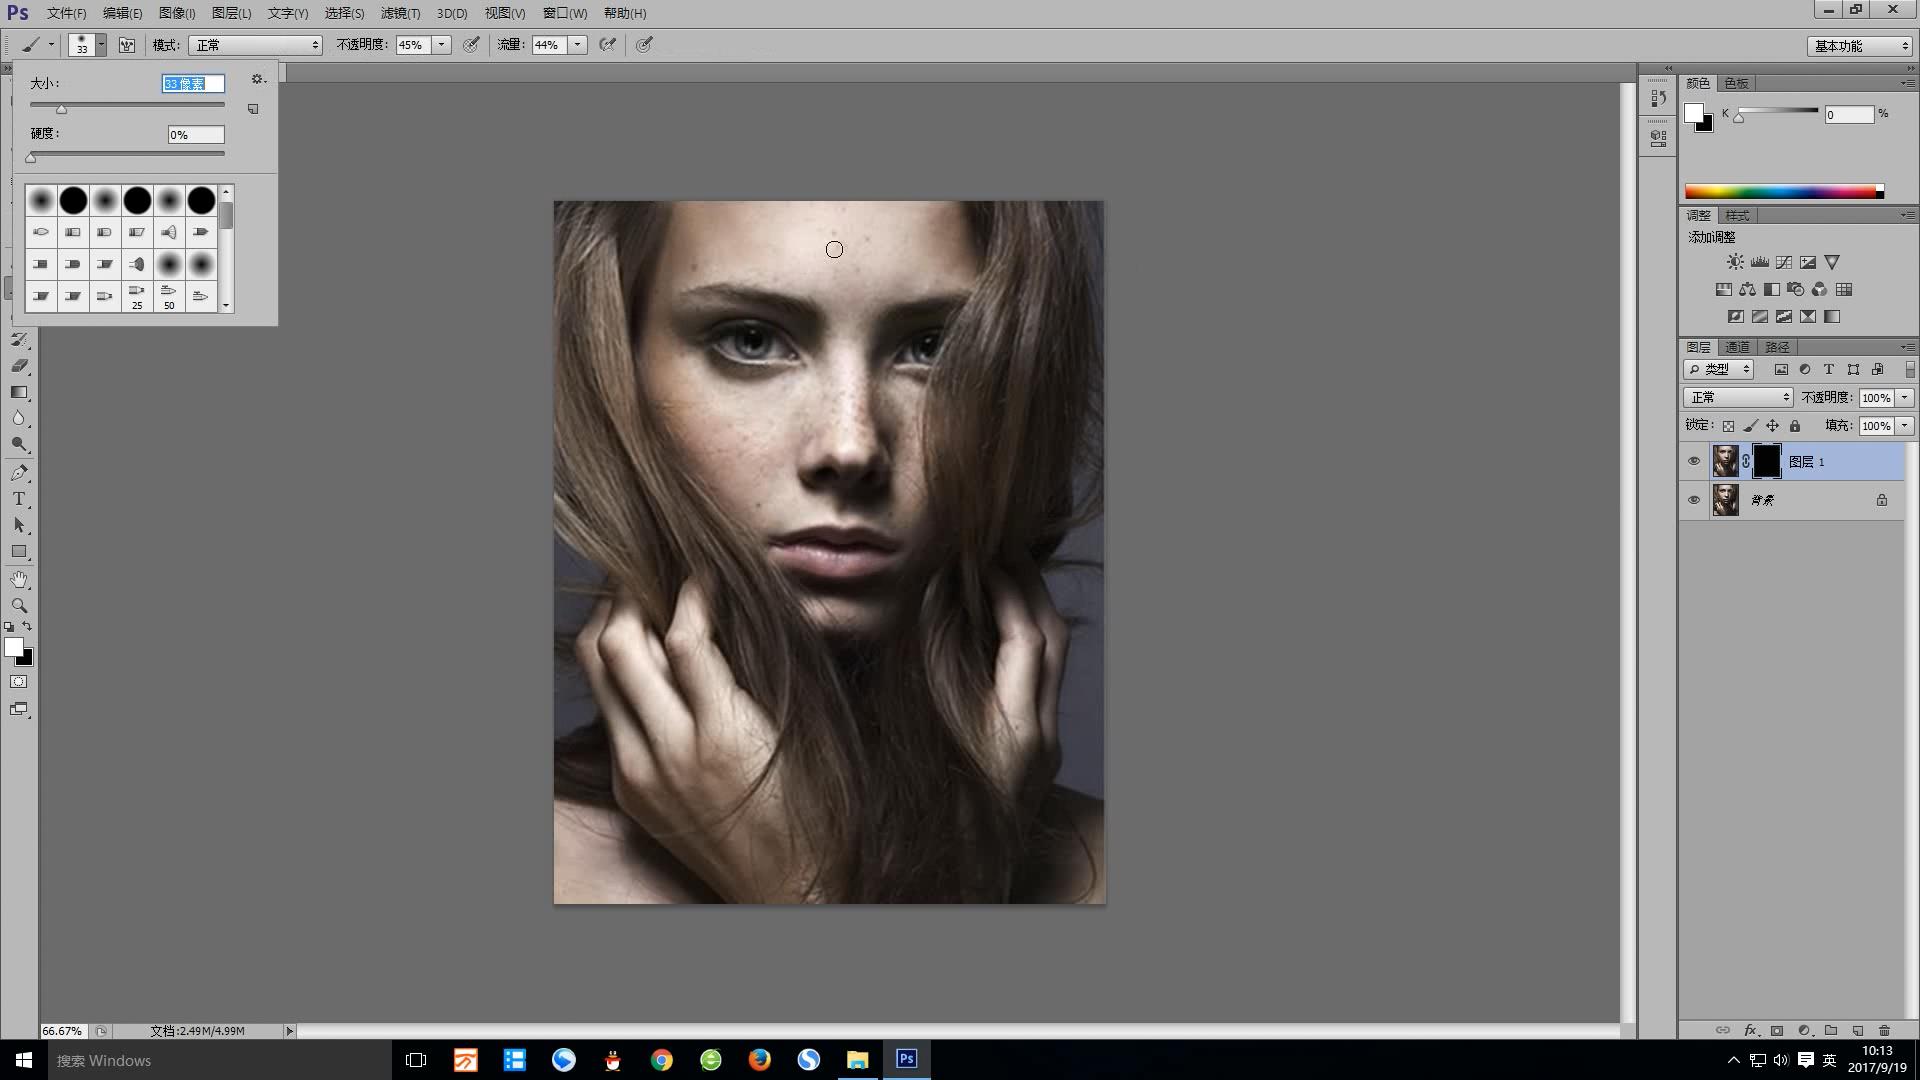Toggle type layer filter
The height and width of the screenshot is (1080, 1920).
tap(1829, 369)
